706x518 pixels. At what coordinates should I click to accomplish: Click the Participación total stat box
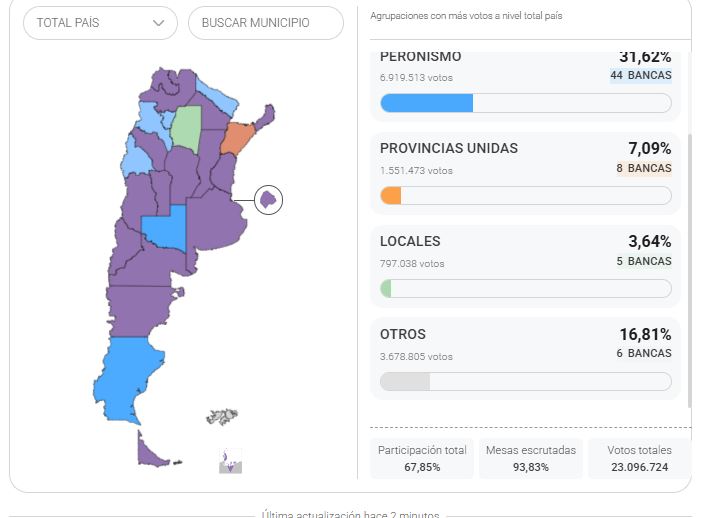tap(422, 458)
